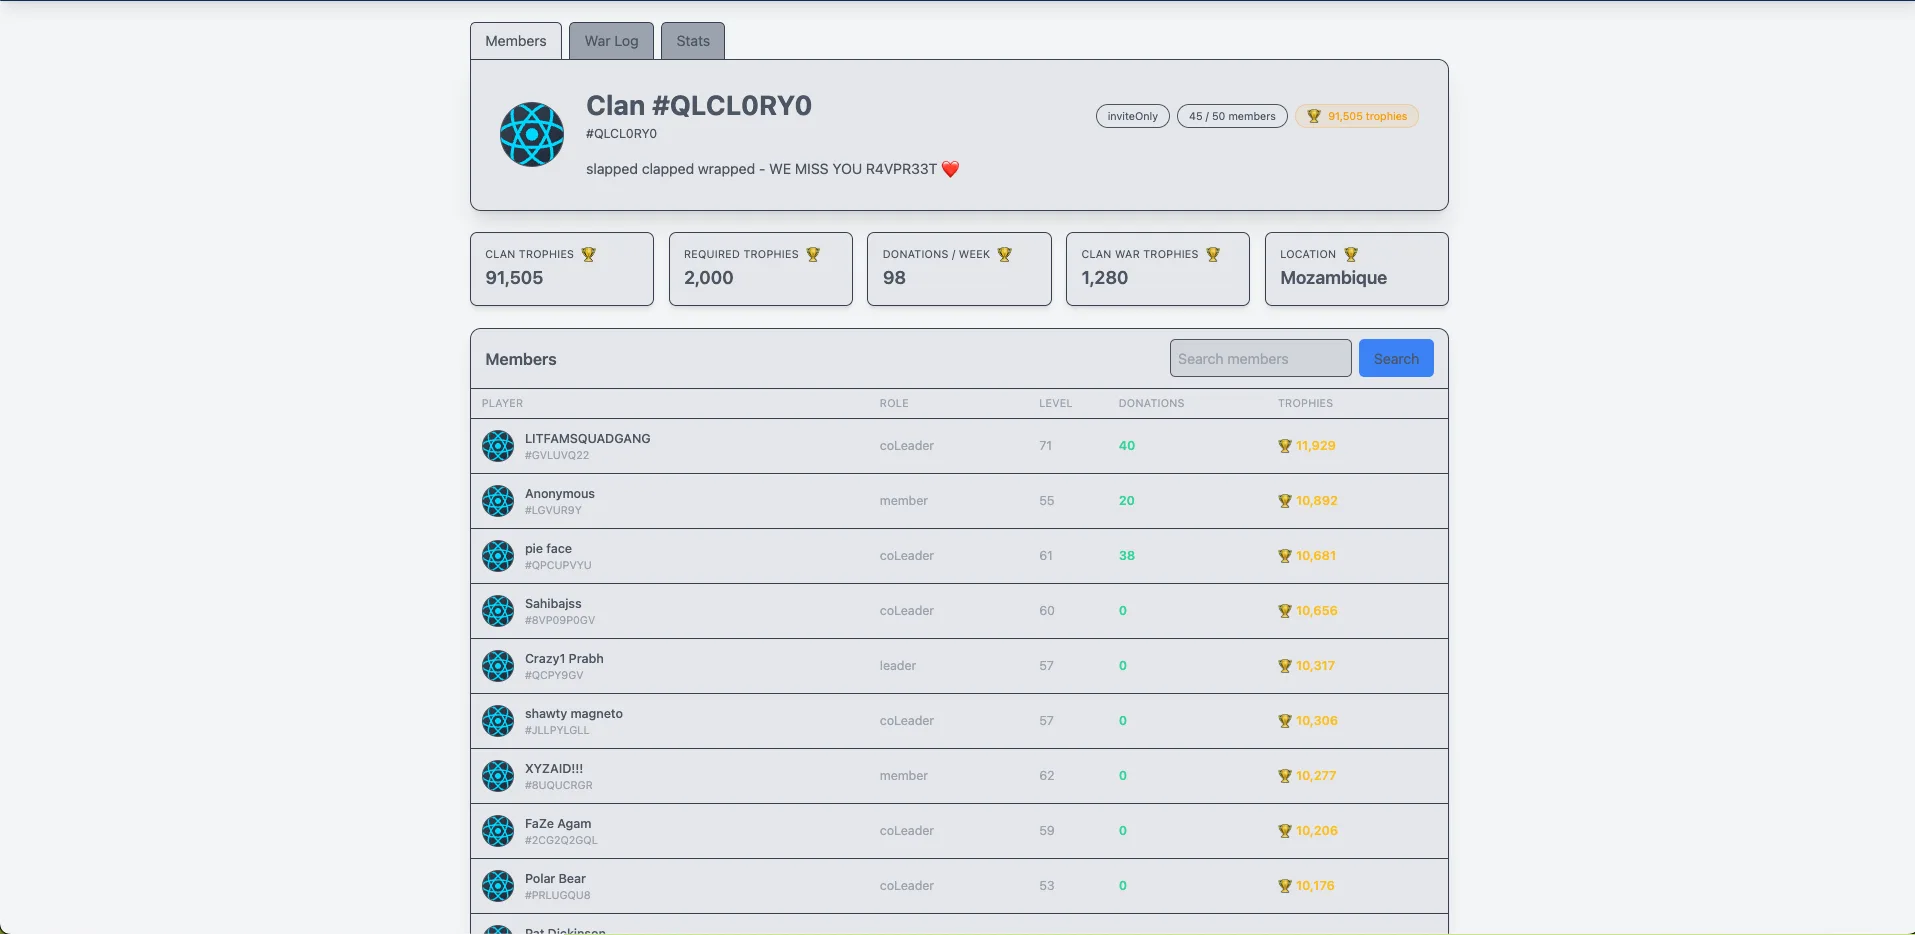1915x935 pixels.
Task: Click the trophy icon next to 10,317
Action: tap(1285, 666)
